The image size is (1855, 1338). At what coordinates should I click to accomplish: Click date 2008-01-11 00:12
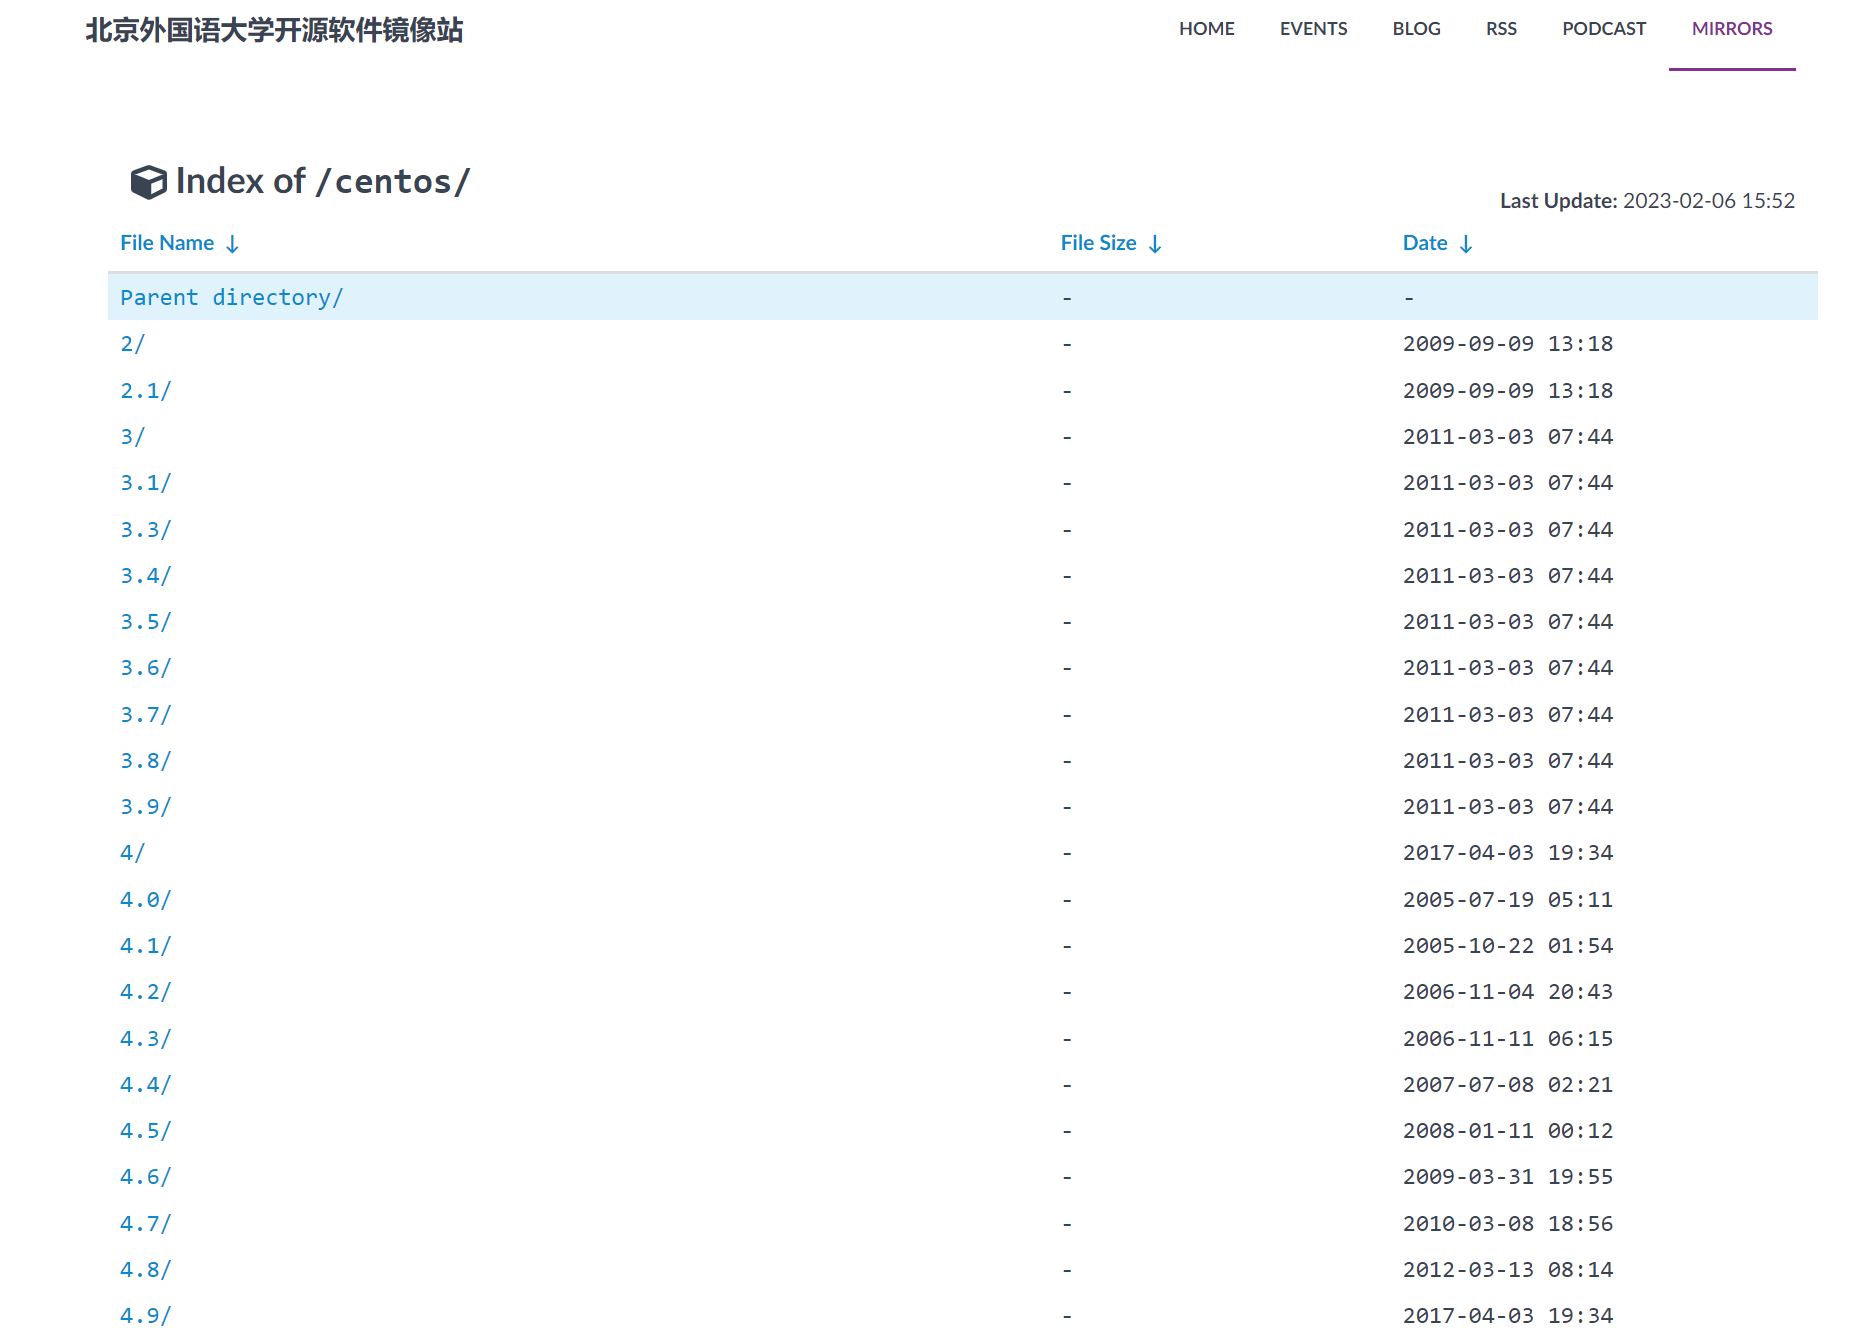(x=1508, y=1131)
